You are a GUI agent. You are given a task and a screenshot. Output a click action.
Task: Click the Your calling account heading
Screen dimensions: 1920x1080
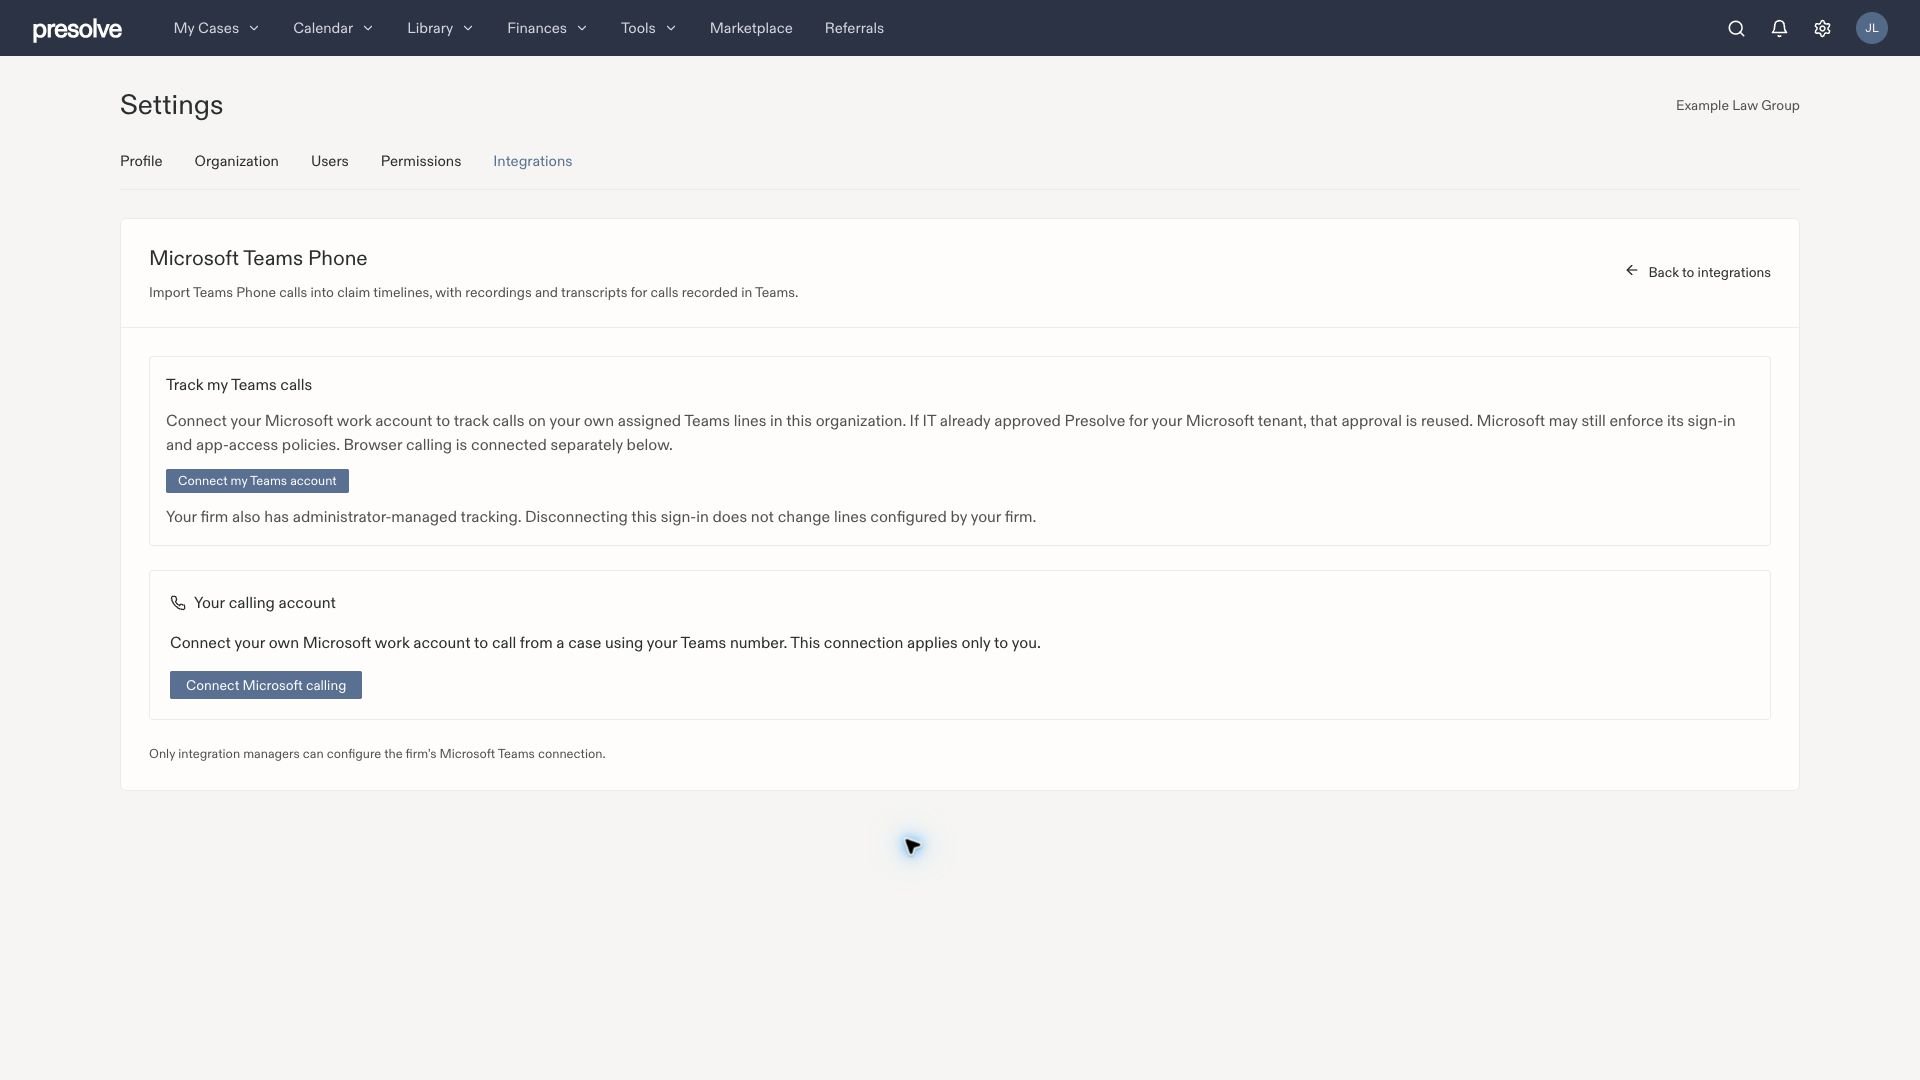click(265, 603)
